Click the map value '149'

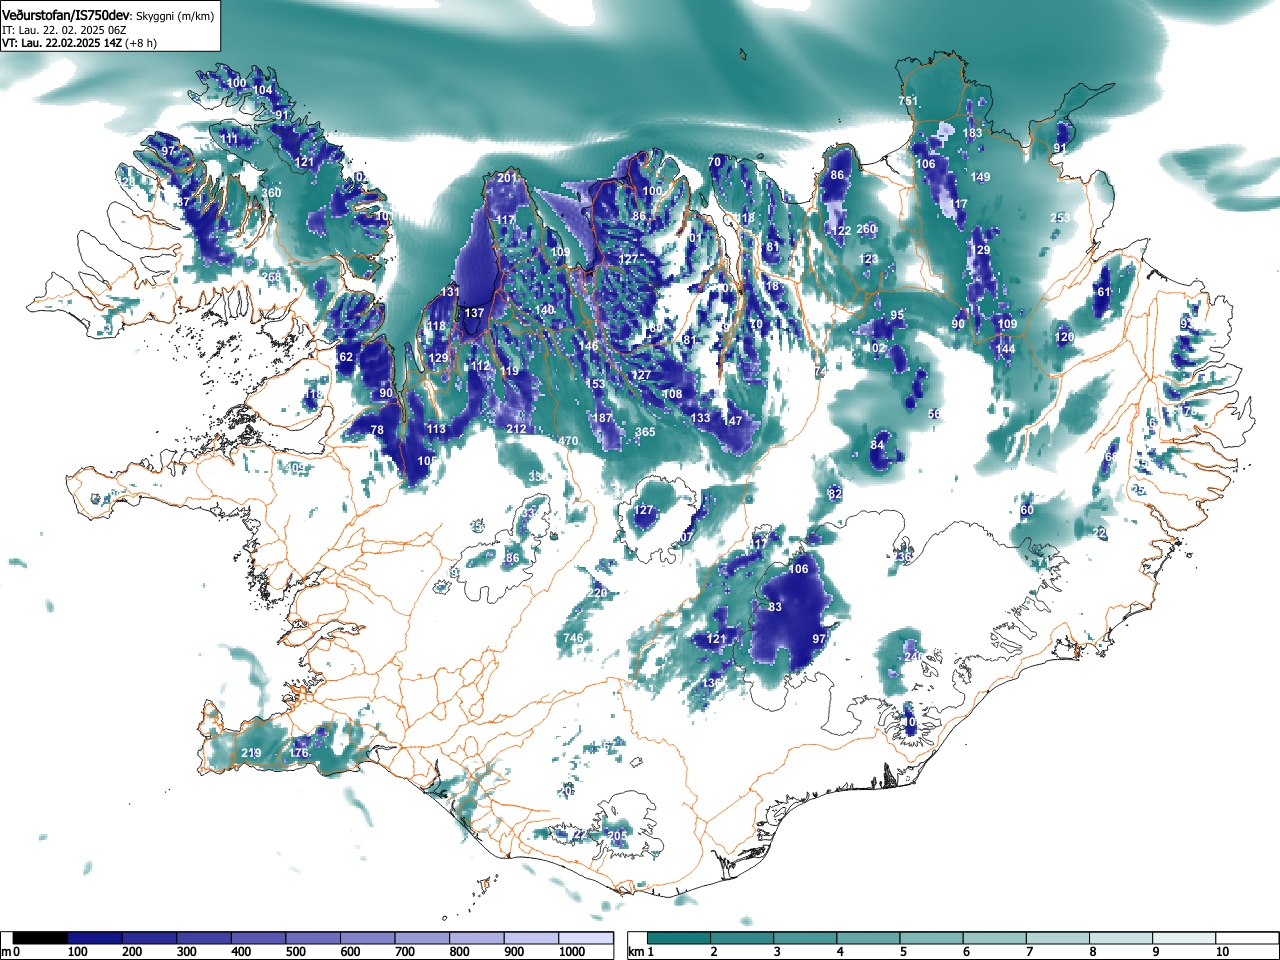981,178
